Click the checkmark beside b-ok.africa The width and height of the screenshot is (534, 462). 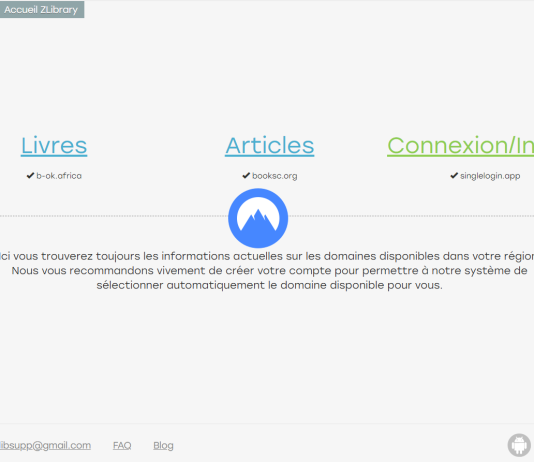[x=30, y=175]
